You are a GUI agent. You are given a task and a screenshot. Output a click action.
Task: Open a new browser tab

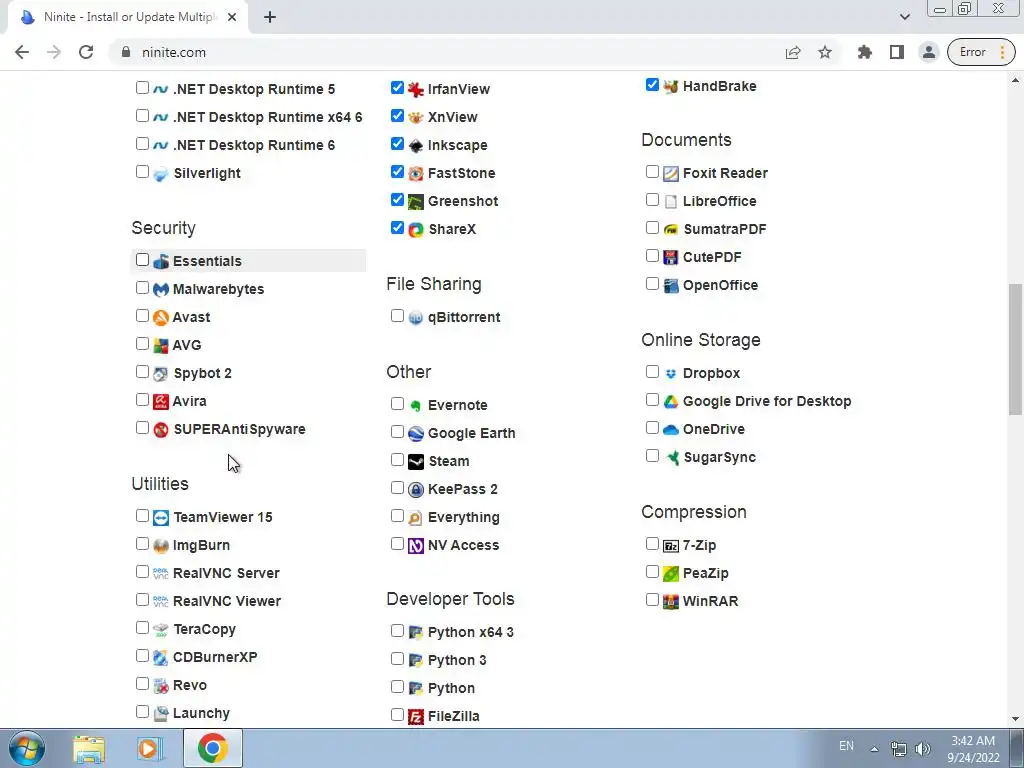coord(270,17)
